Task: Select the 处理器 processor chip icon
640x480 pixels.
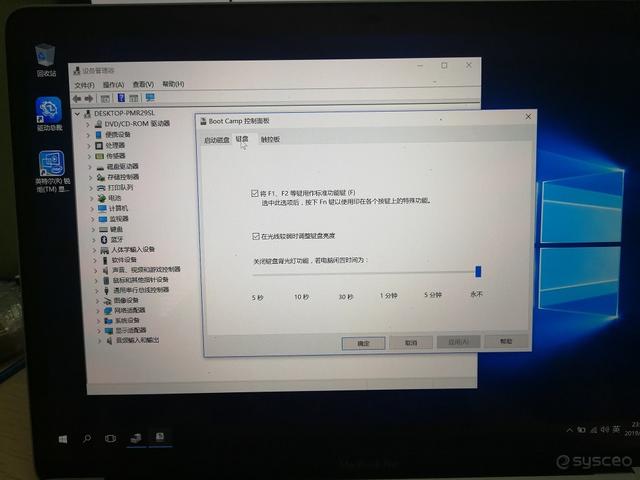Action: tap(99, 145)
